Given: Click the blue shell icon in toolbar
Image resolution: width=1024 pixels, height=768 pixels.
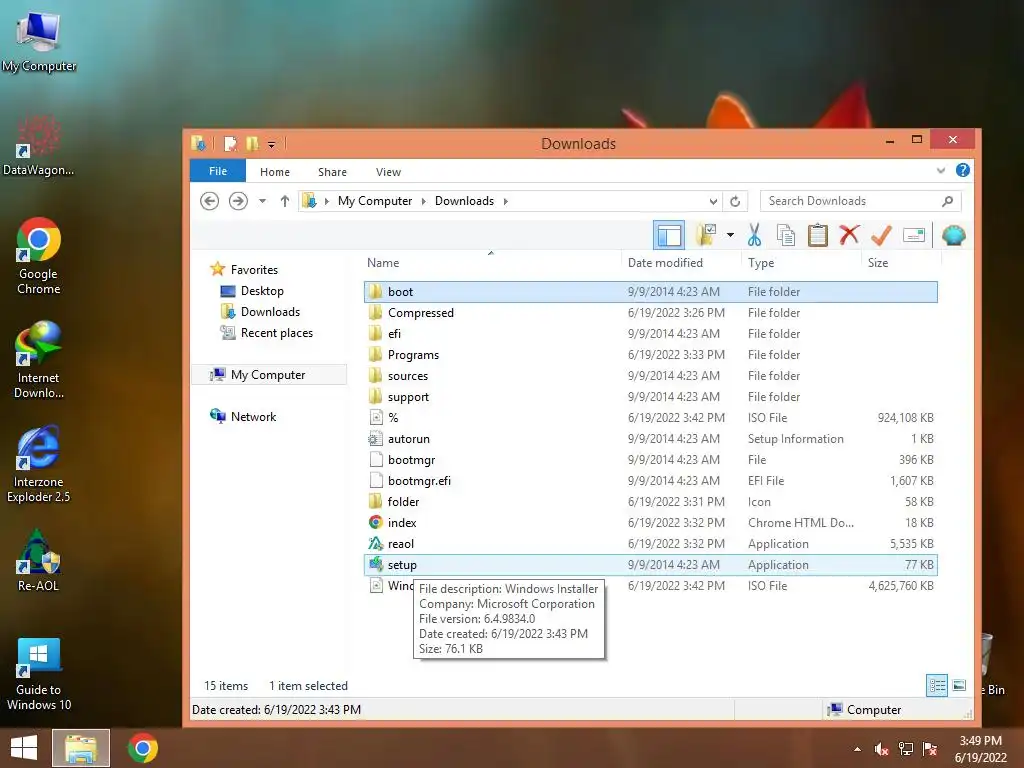Looking at the screenshot, I should pos(953,235).
